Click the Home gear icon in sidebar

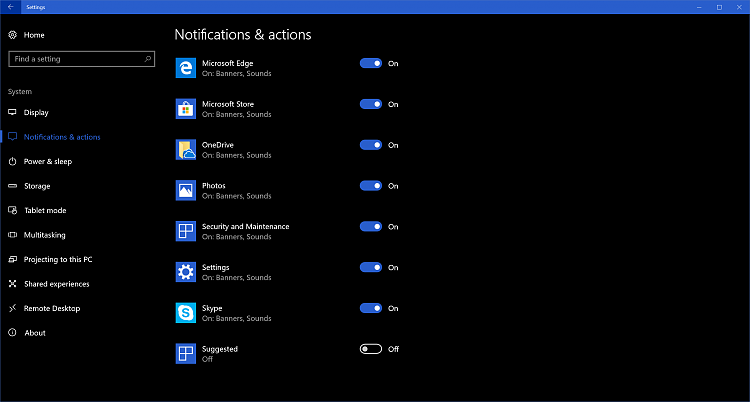(x=12, y=35)
